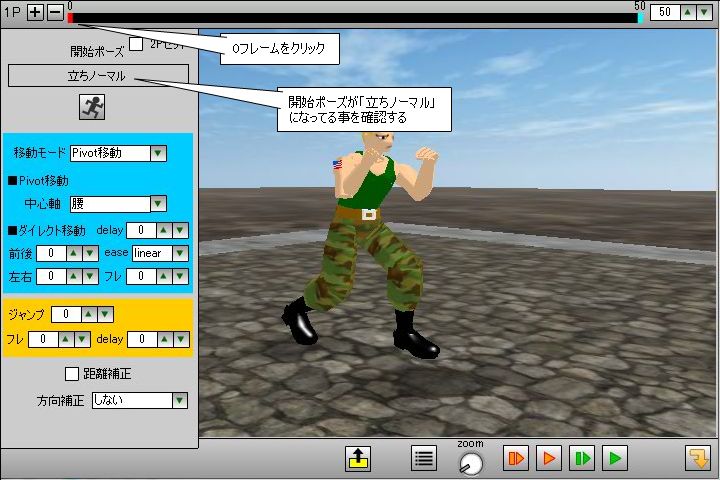Click the yellow upload arrow icon
720x480 pixels.
coord(358,458)
